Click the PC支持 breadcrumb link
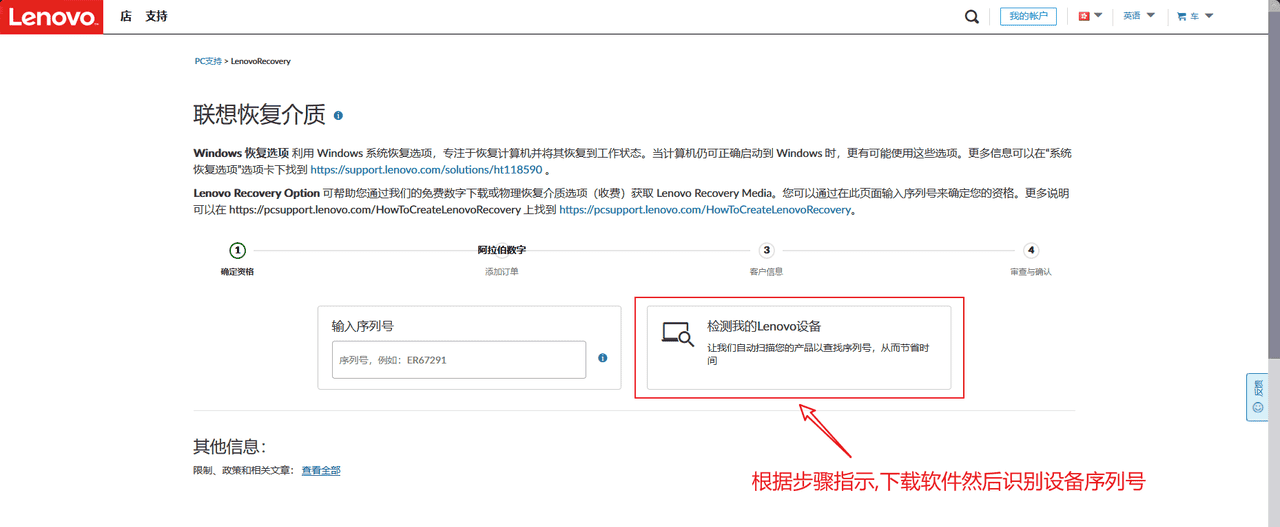 click(208, 61)
